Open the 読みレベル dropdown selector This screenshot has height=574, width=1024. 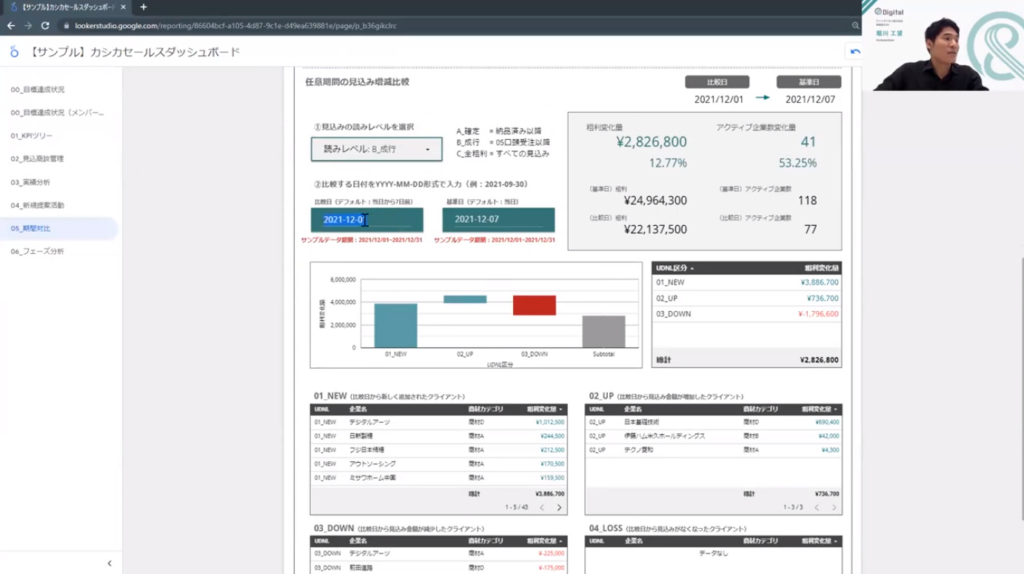(375, 149)
